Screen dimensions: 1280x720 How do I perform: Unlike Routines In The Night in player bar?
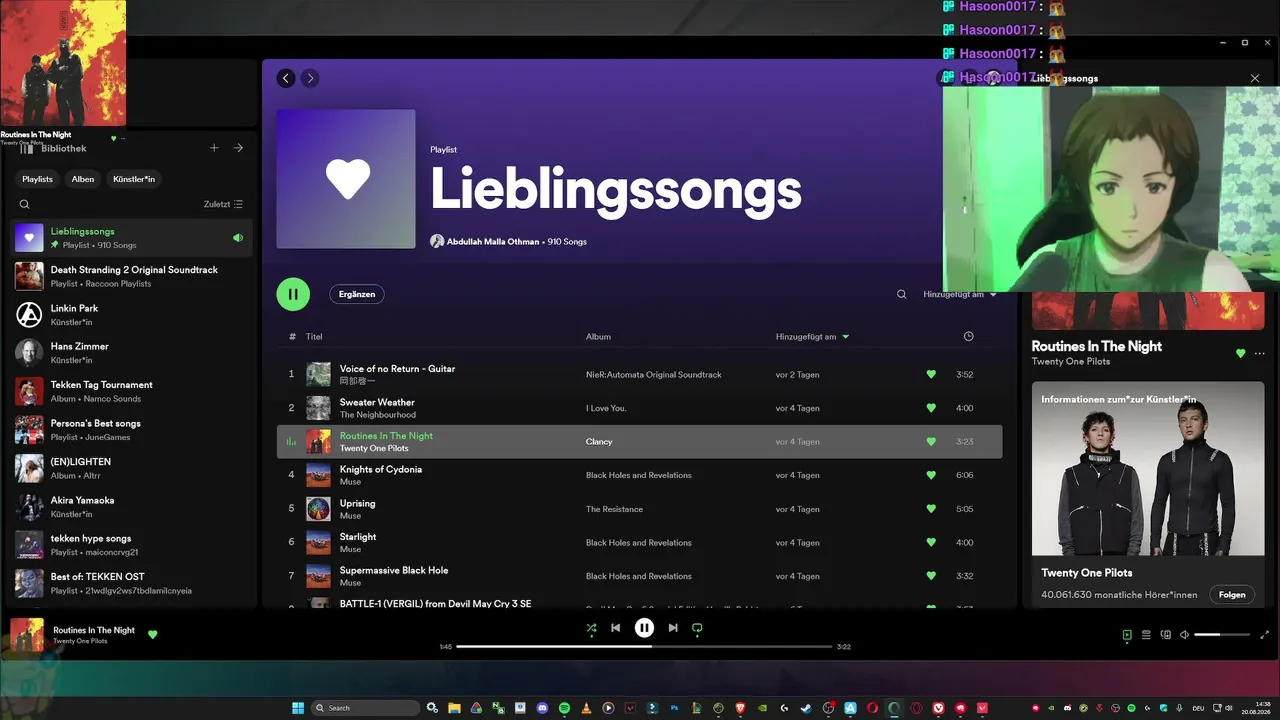point(153,634)
